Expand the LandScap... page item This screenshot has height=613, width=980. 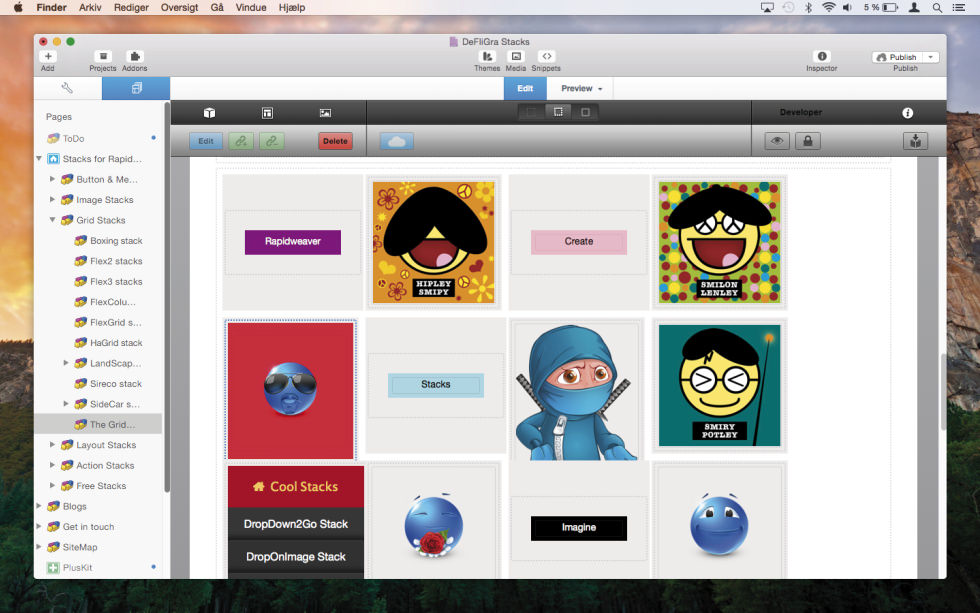point(66,363)
